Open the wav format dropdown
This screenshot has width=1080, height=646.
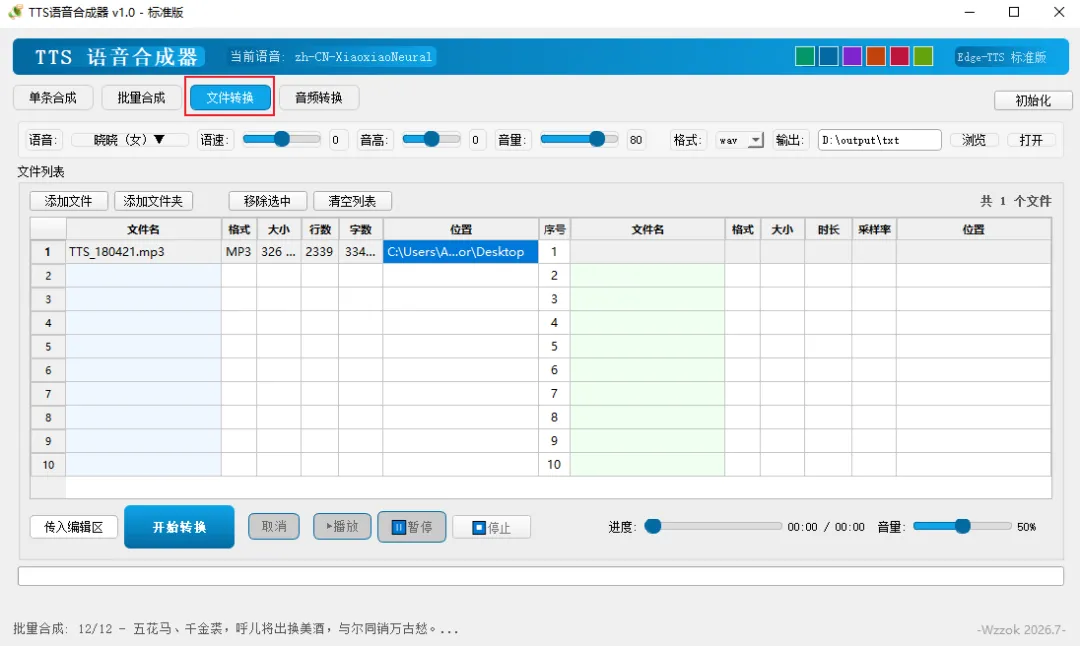click(x=740, y=140)
